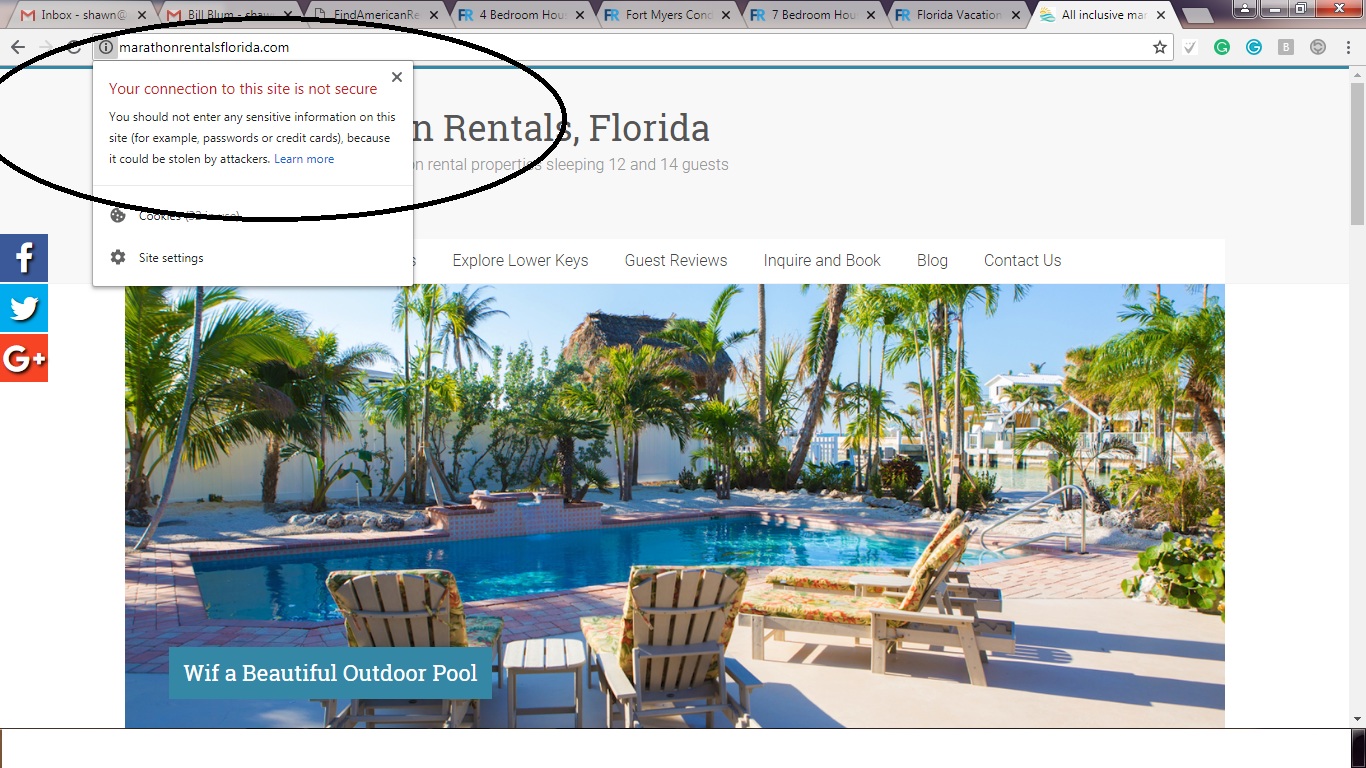Screen dimensions: 1366x768
Task: Click Explore Lower Keys in navigation
Action: tap(520, 260)
